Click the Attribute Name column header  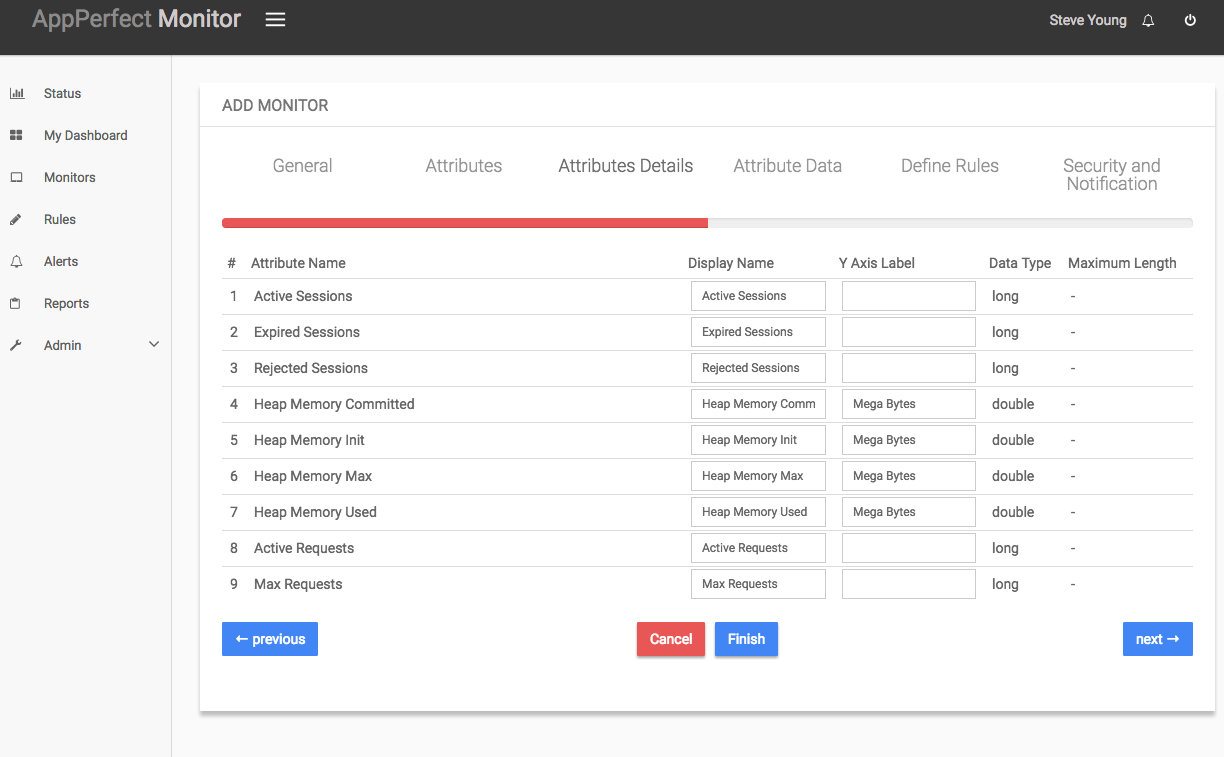pyautogui.click(x=298, y=263)
